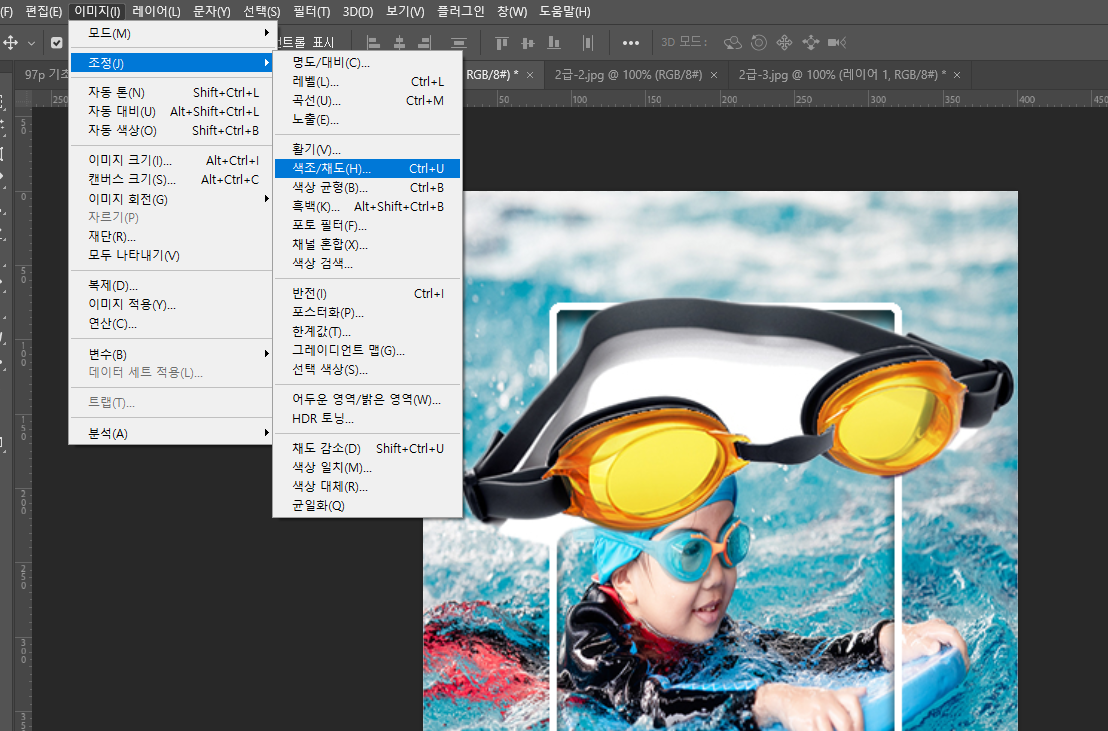
Task: Choose 모두 나타내기(V) menu entry
Action: [x=171, y=255]
